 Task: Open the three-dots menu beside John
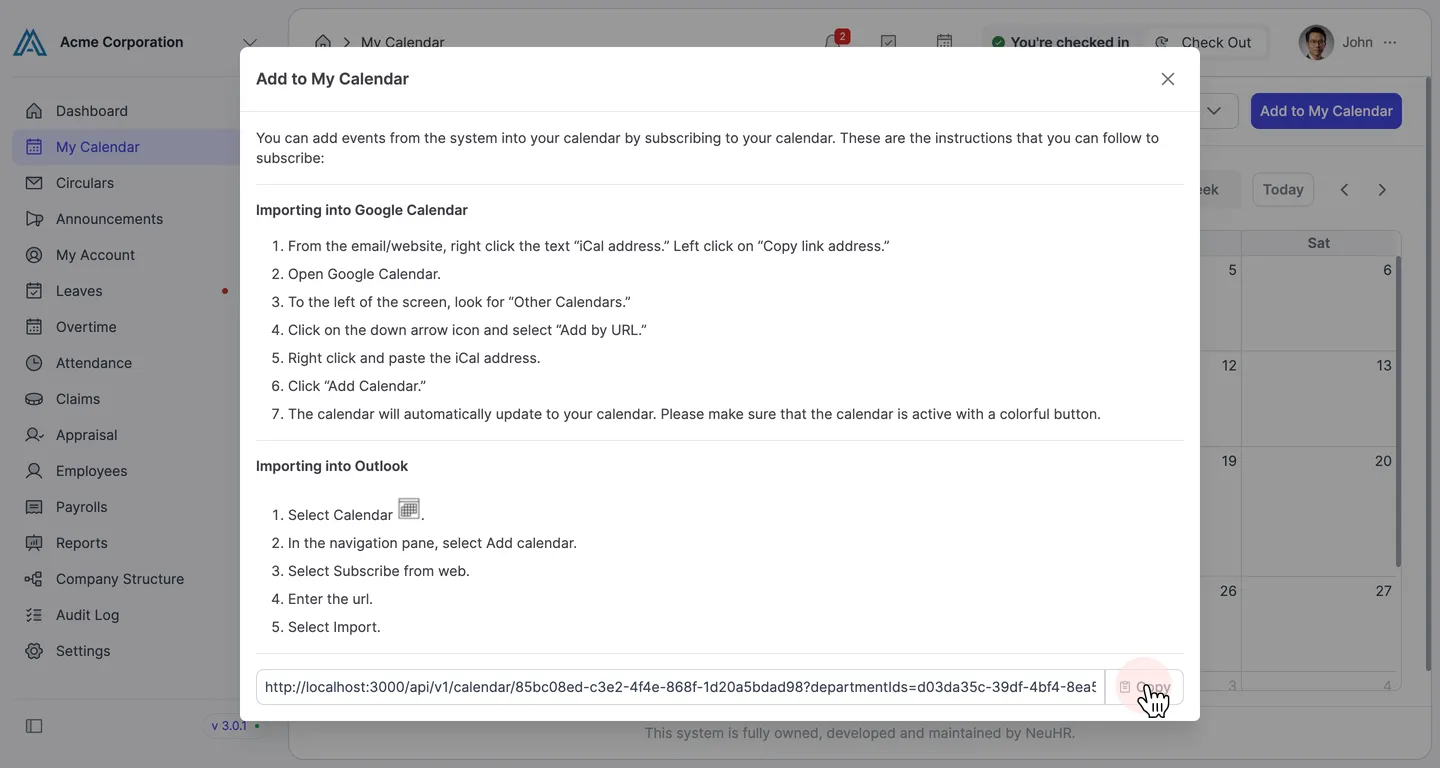tap(1390, 42)
